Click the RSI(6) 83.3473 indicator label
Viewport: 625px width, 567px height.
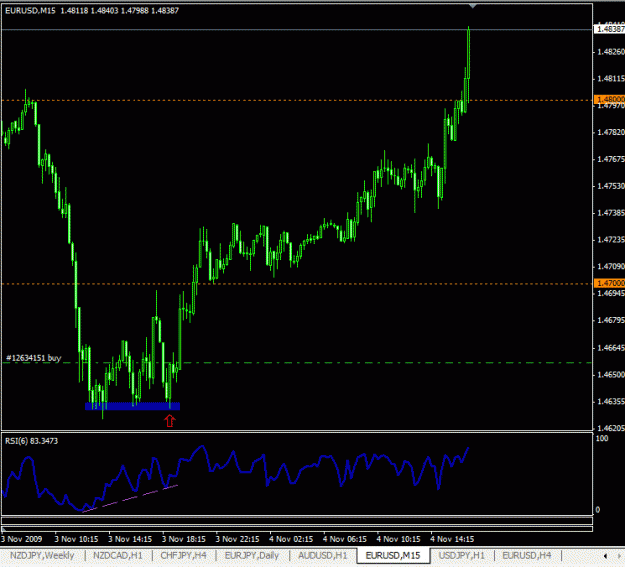(x=31, y=441)
